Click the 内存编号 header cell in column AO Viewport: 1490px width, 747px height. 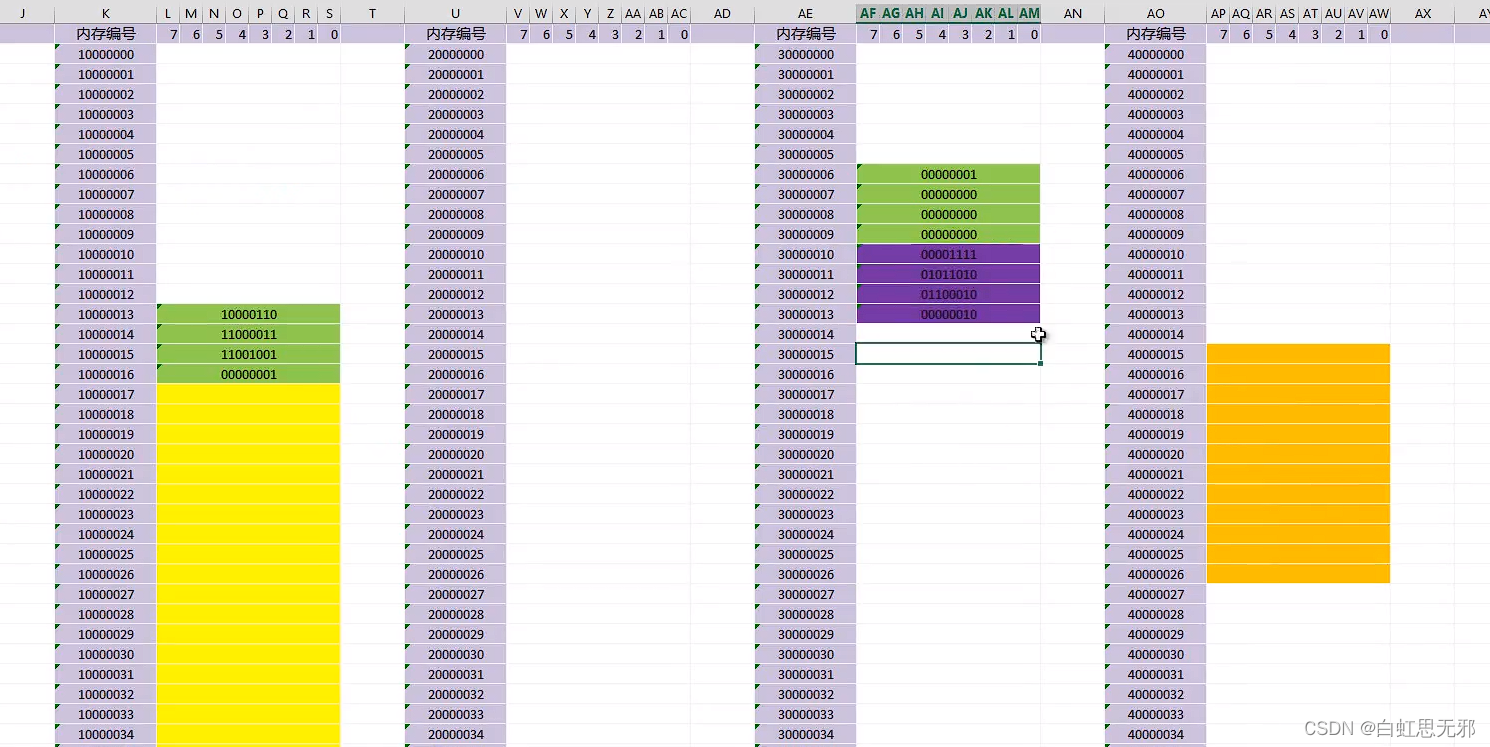pos(1156,34)
